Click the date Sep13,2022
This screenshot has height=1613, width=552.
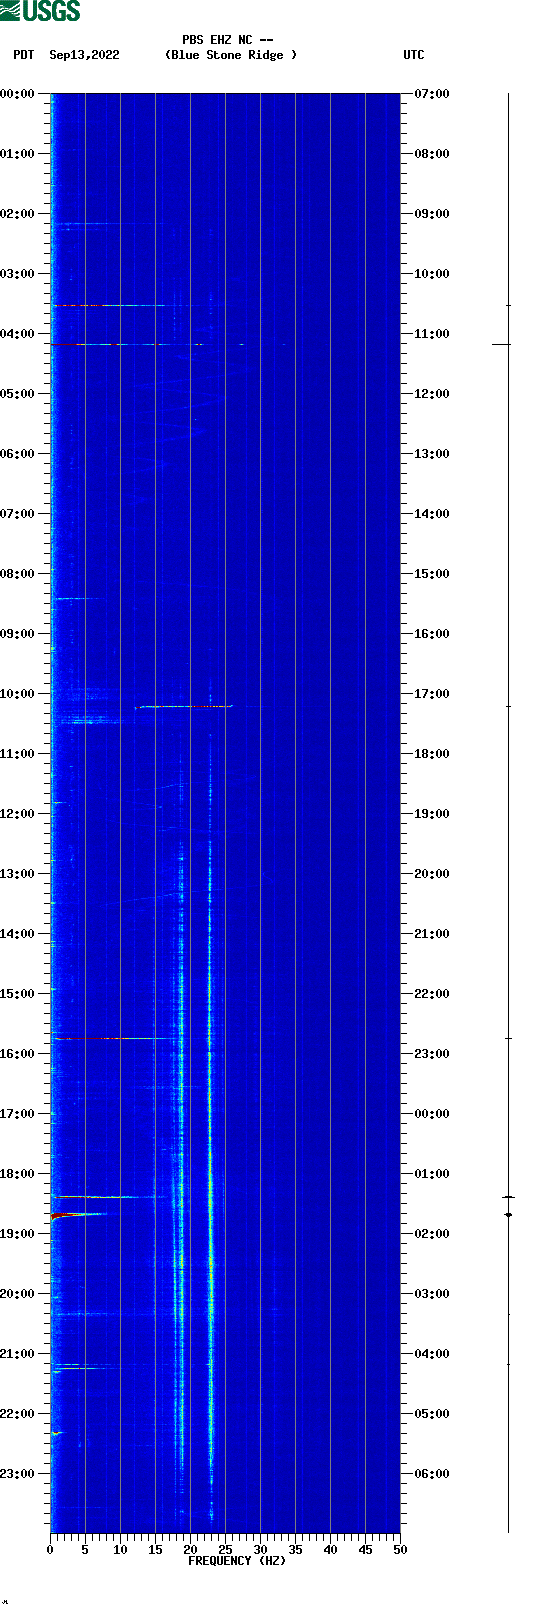tap(84, 55)
